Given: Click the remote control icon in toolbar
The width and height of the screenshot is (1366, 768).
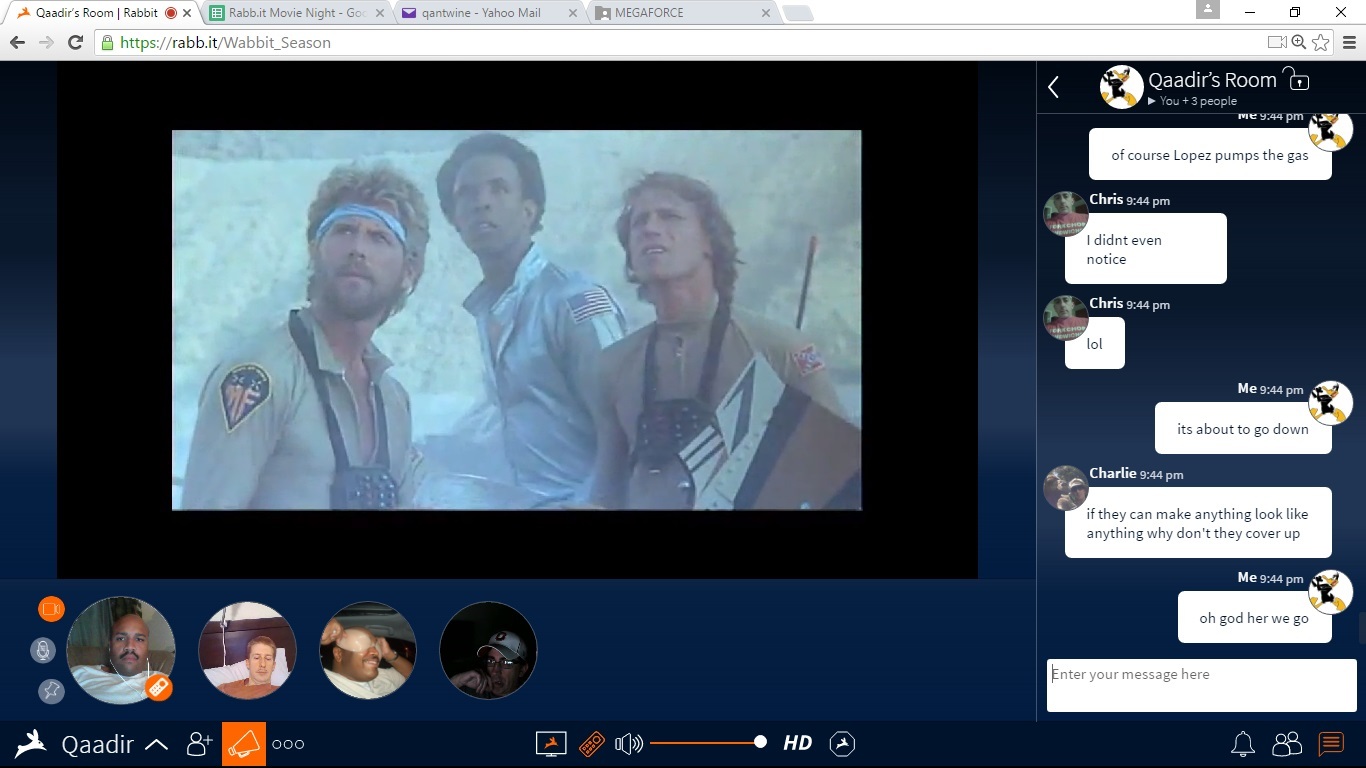Looking at the screenshot, I should [x=592, y=744].
